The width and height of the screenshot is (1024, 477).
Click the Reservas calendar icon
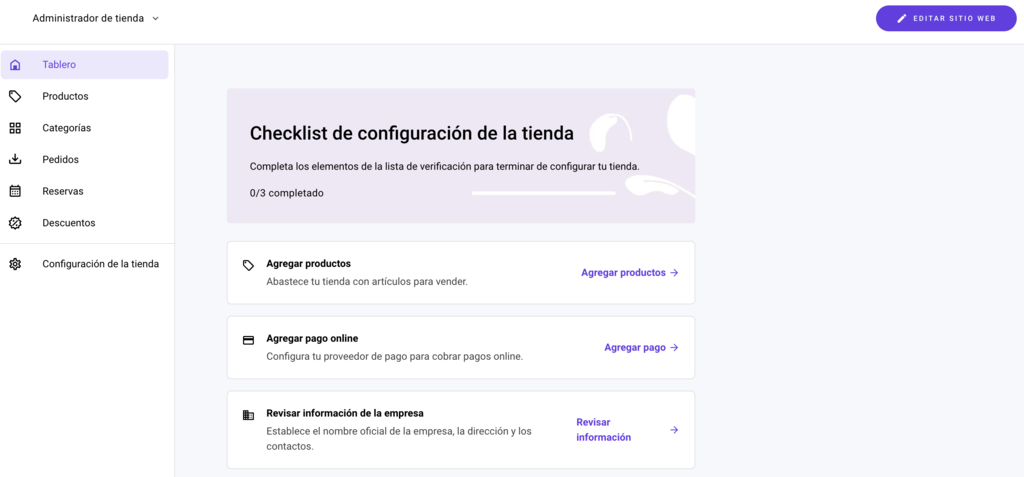[15, 191]
